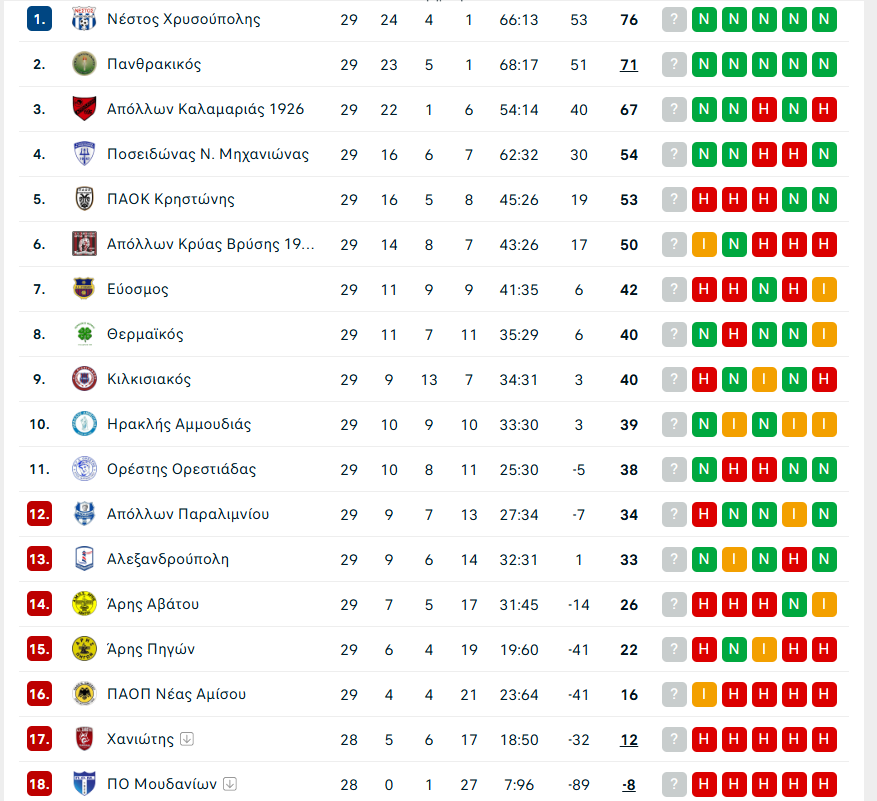Click the Εύοσμος team badge

pos(84,289)
